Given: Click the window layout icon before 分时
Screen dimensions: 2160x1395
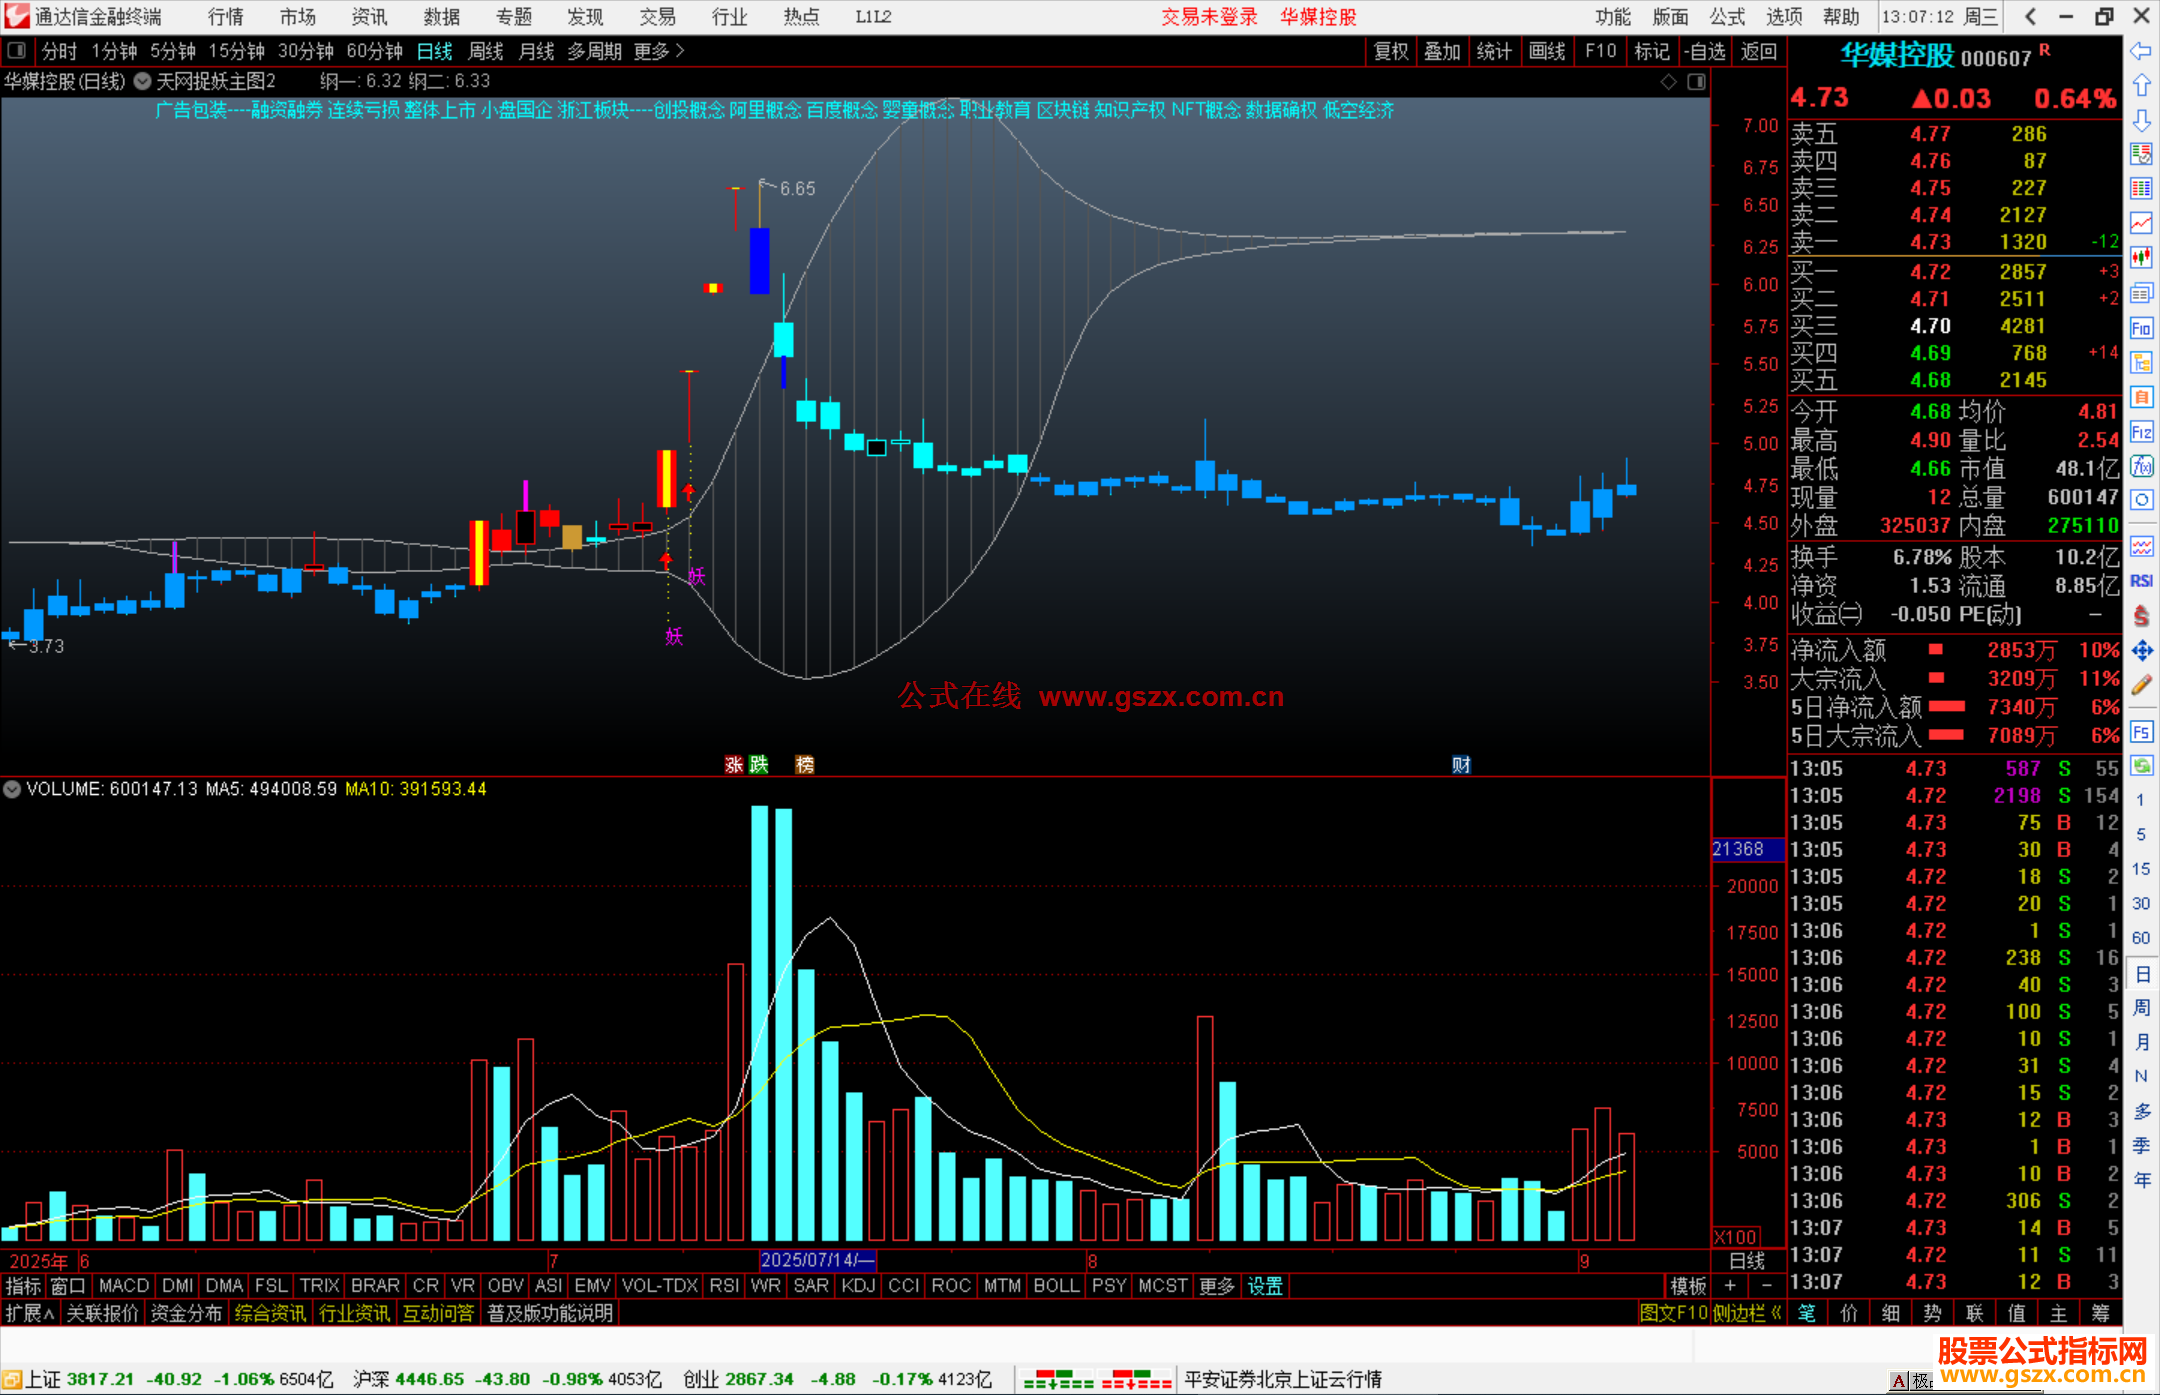Looking at the screenshot, I should coord(16,50).
